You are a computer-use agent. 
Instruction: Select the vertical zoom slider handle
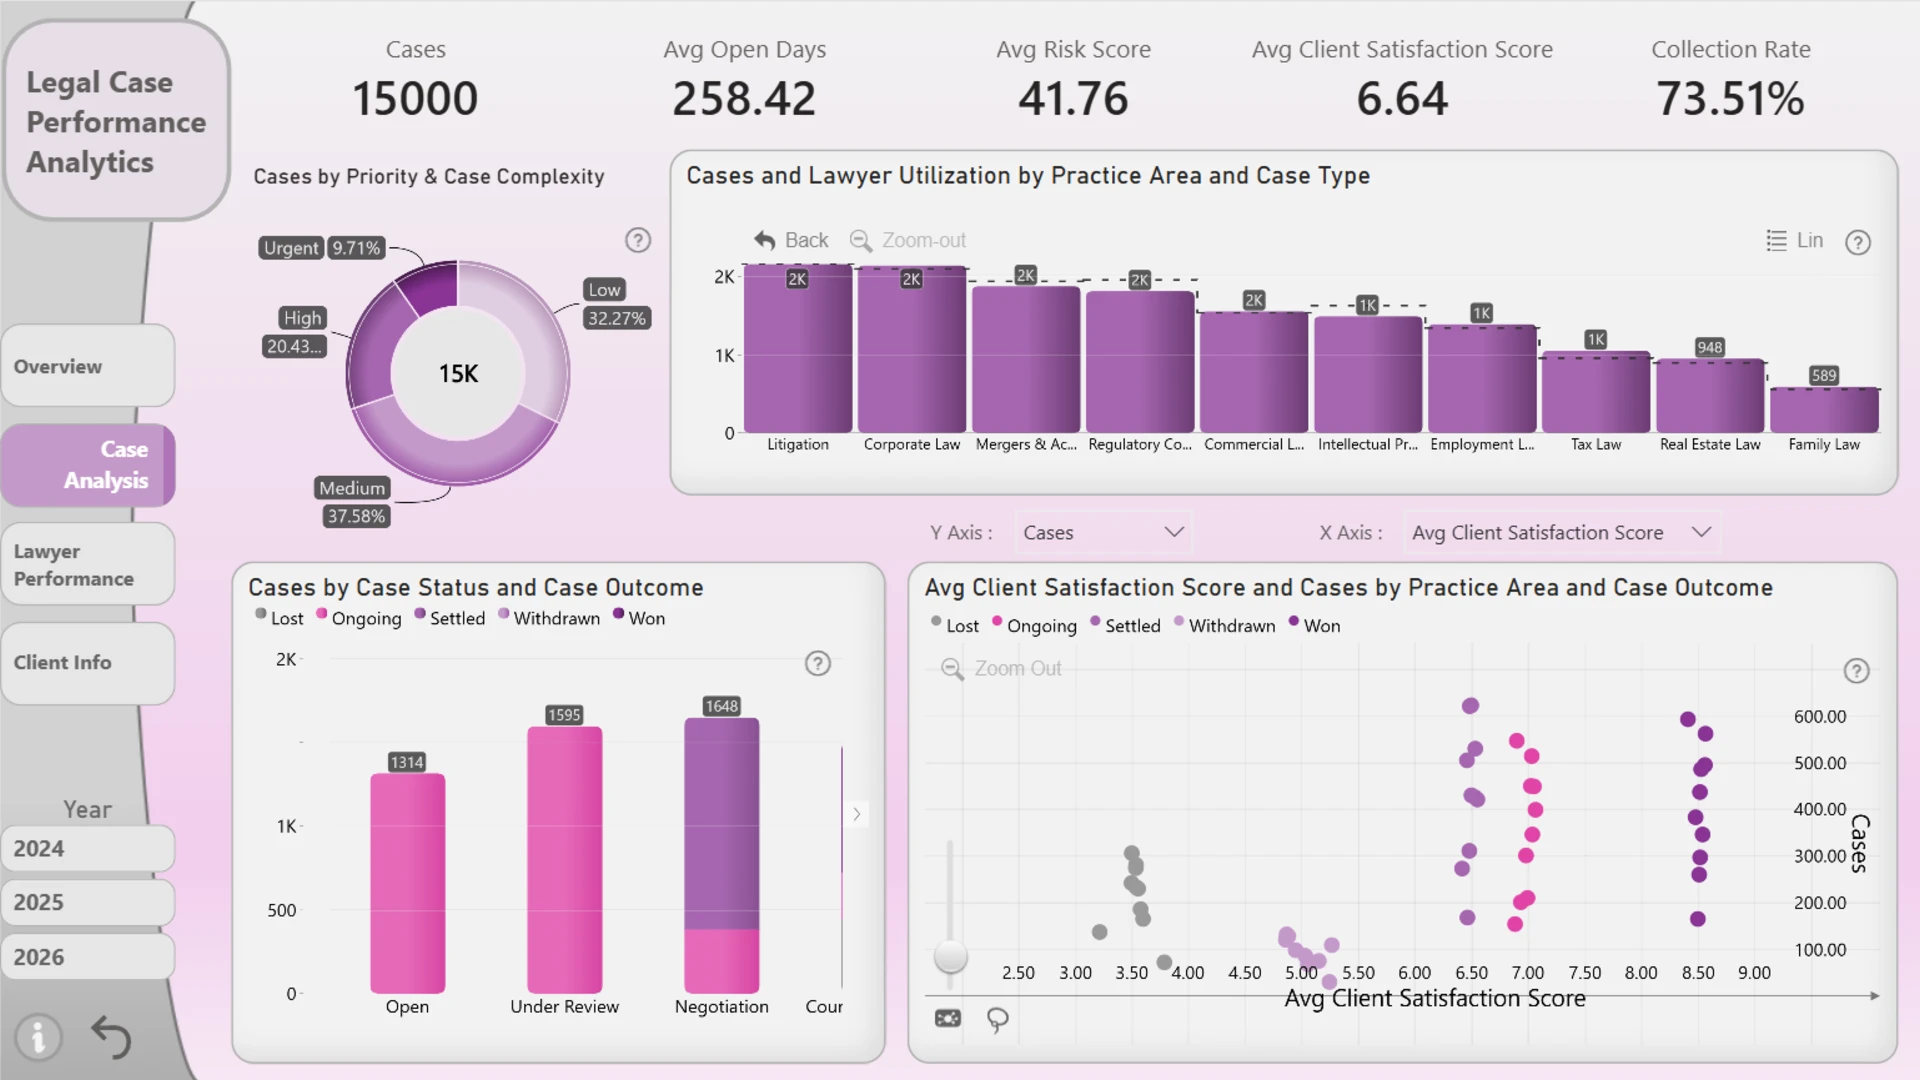950,957
